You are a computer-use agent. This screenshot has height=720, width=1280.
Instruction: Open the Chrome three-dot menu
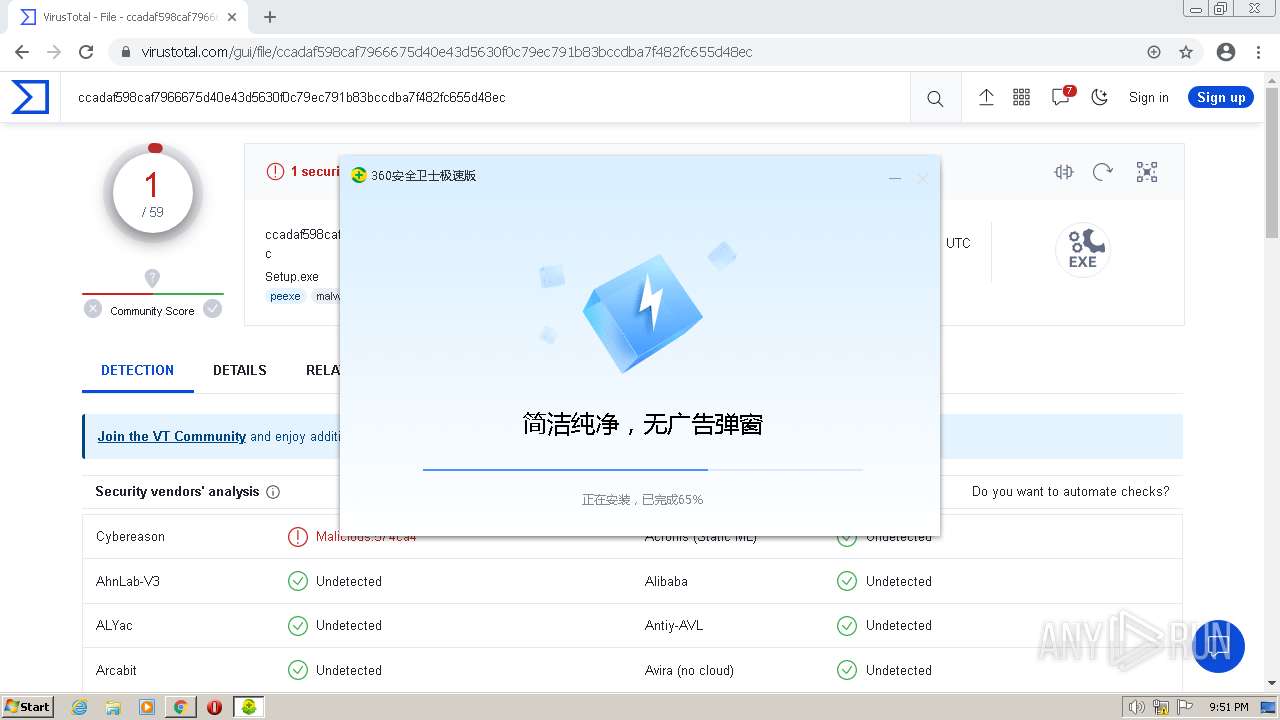coord(1258,52)
